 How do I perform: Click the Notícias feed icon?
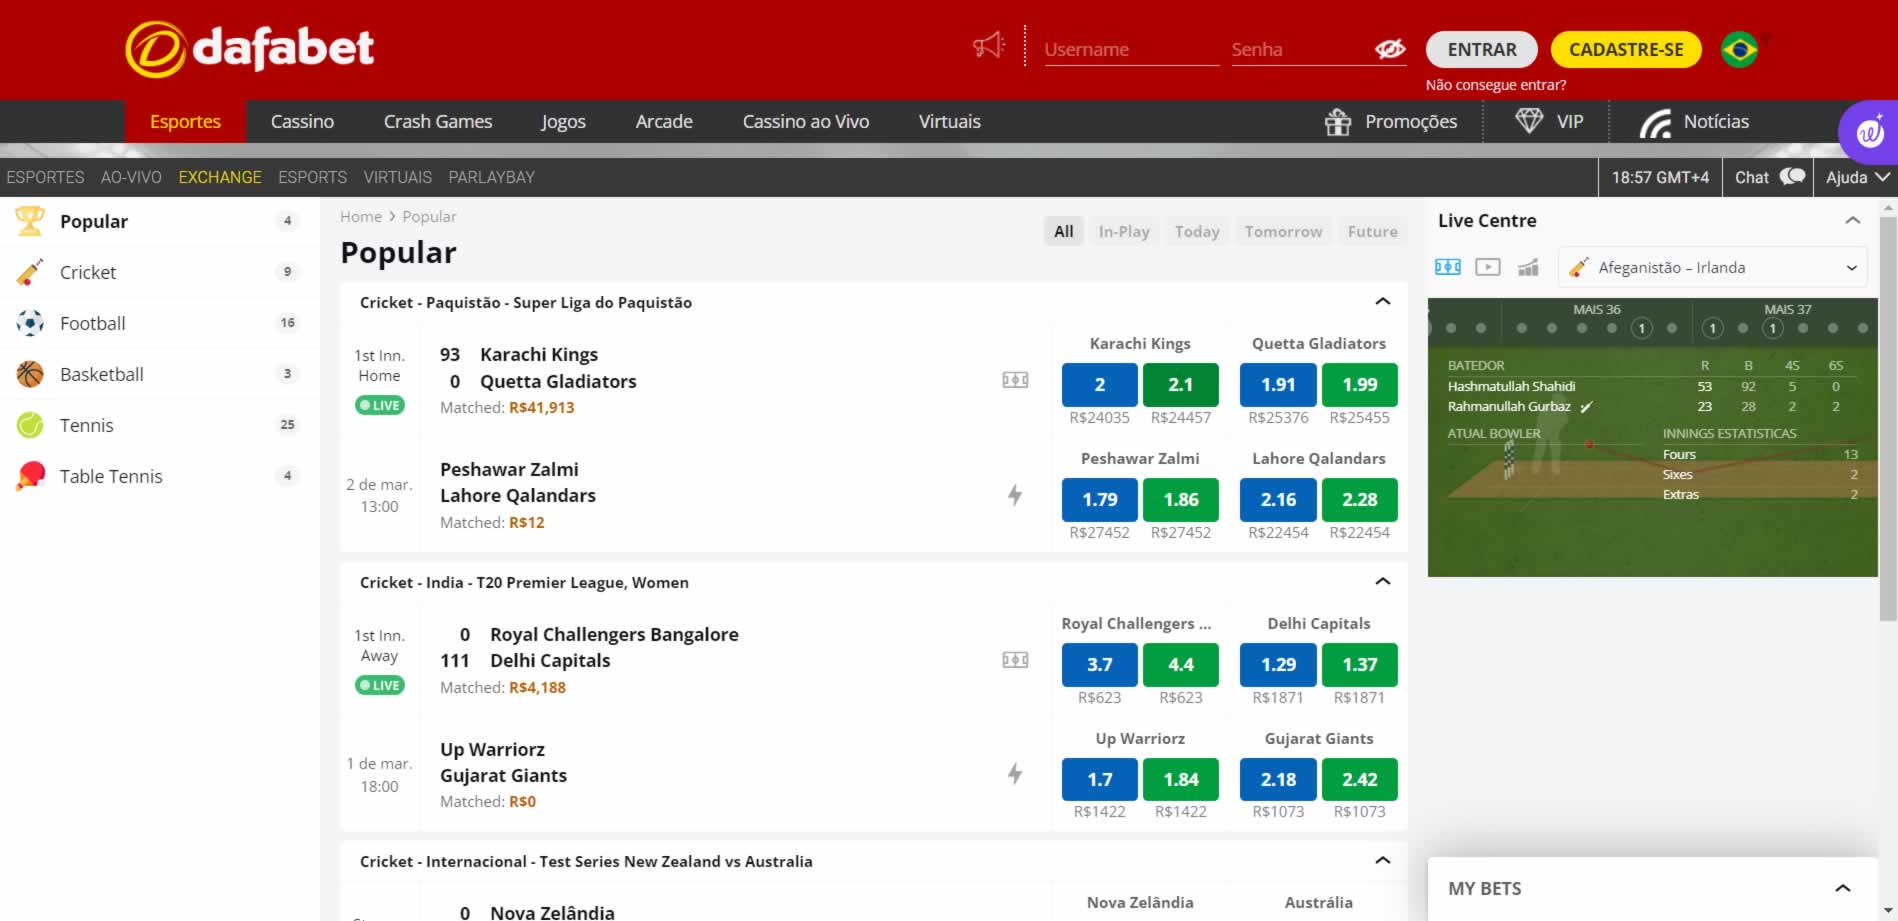coord(1655,123)
